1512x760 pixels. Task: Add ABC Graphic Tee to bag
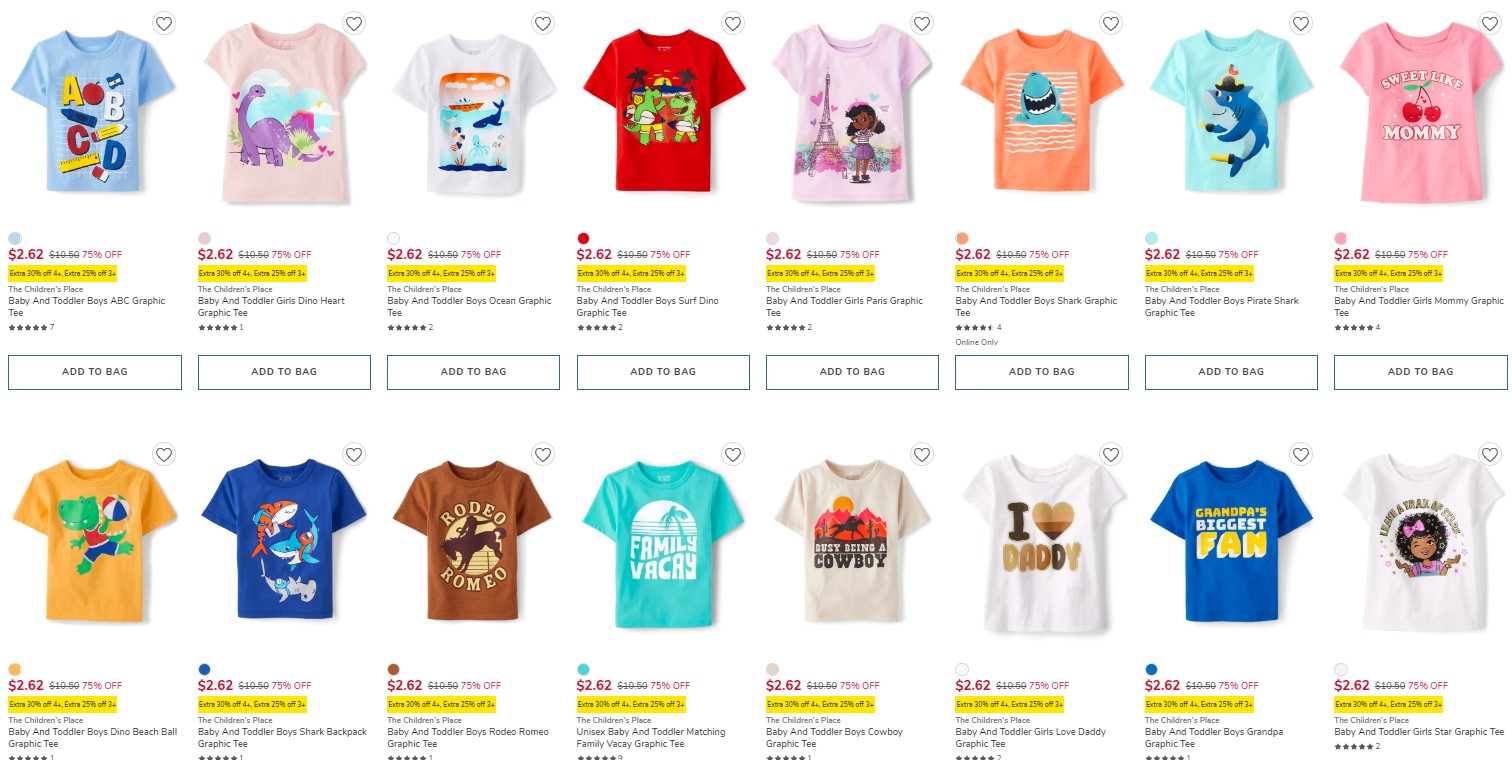click(95, 372)
